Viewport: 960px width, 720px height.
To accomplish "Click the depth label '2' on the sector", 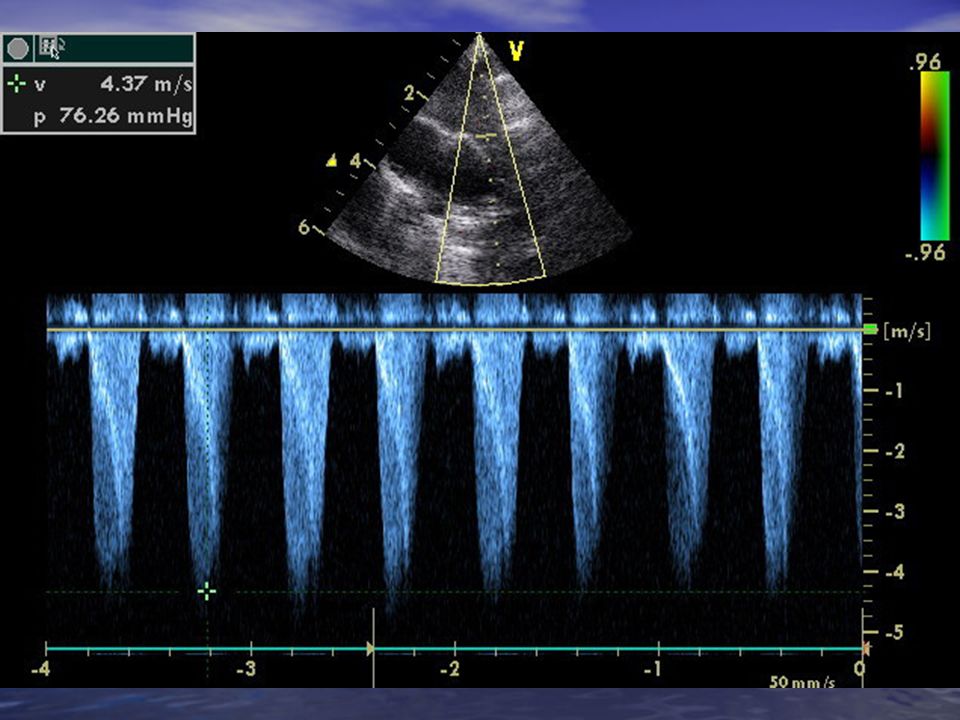I will click(x=410, y=93).
